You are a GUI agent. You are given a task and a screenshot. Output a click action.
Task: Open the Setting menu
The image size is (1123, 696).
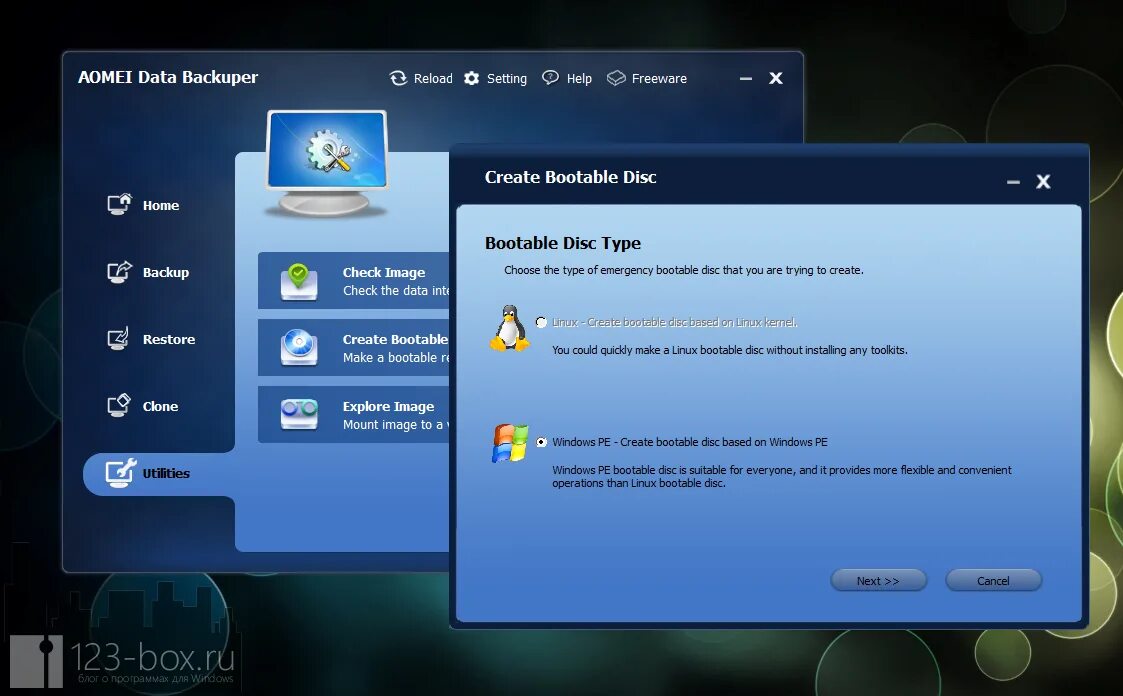[495, 78]
